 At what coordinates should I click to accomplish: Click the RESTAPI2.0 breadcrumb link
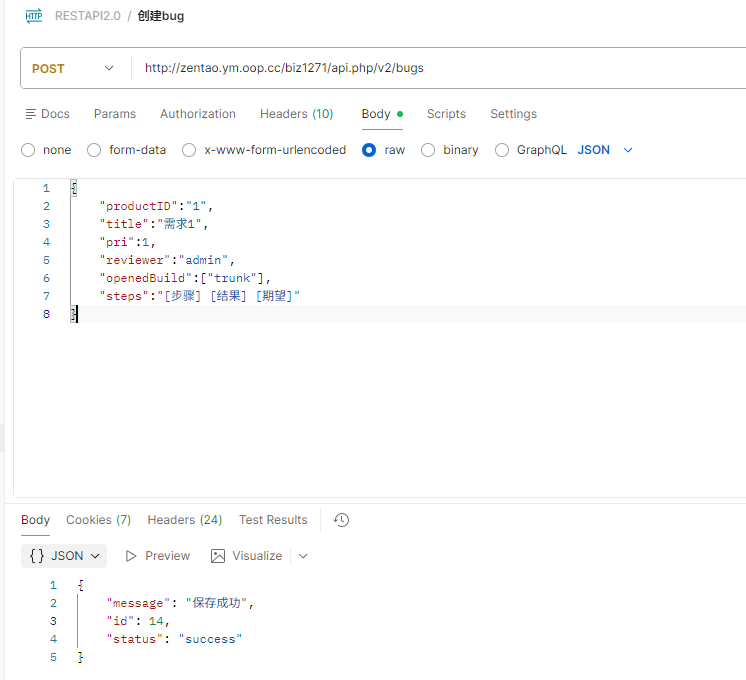click(x=88, y=16)
